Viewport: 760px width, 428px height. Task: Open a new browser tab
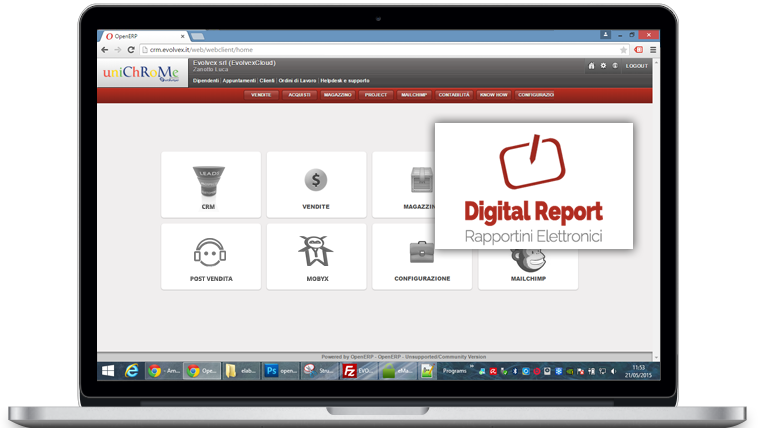(x=197, y=36)
